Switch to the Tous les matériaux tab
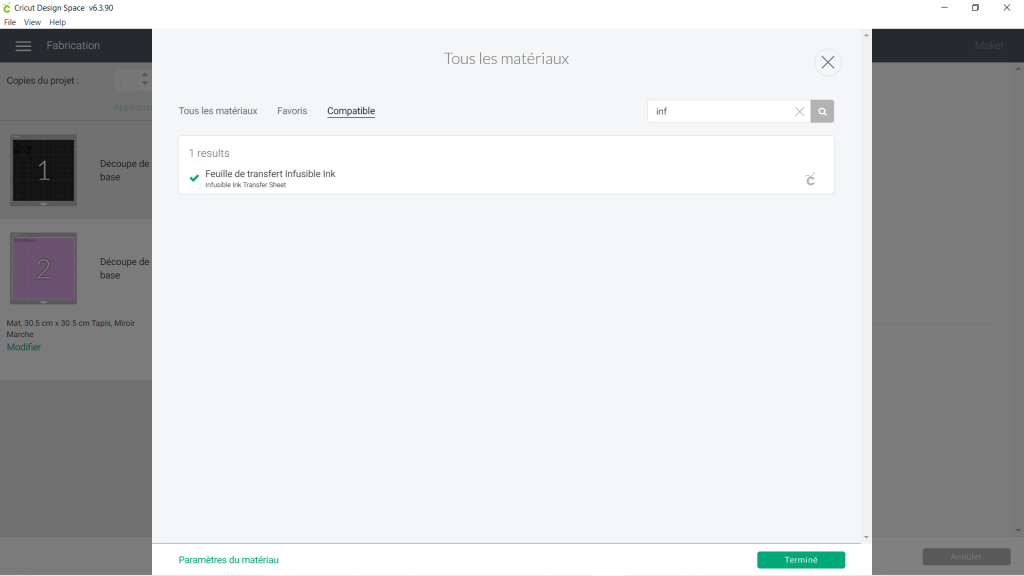The image size is (1024, 576). pos(218,111)
